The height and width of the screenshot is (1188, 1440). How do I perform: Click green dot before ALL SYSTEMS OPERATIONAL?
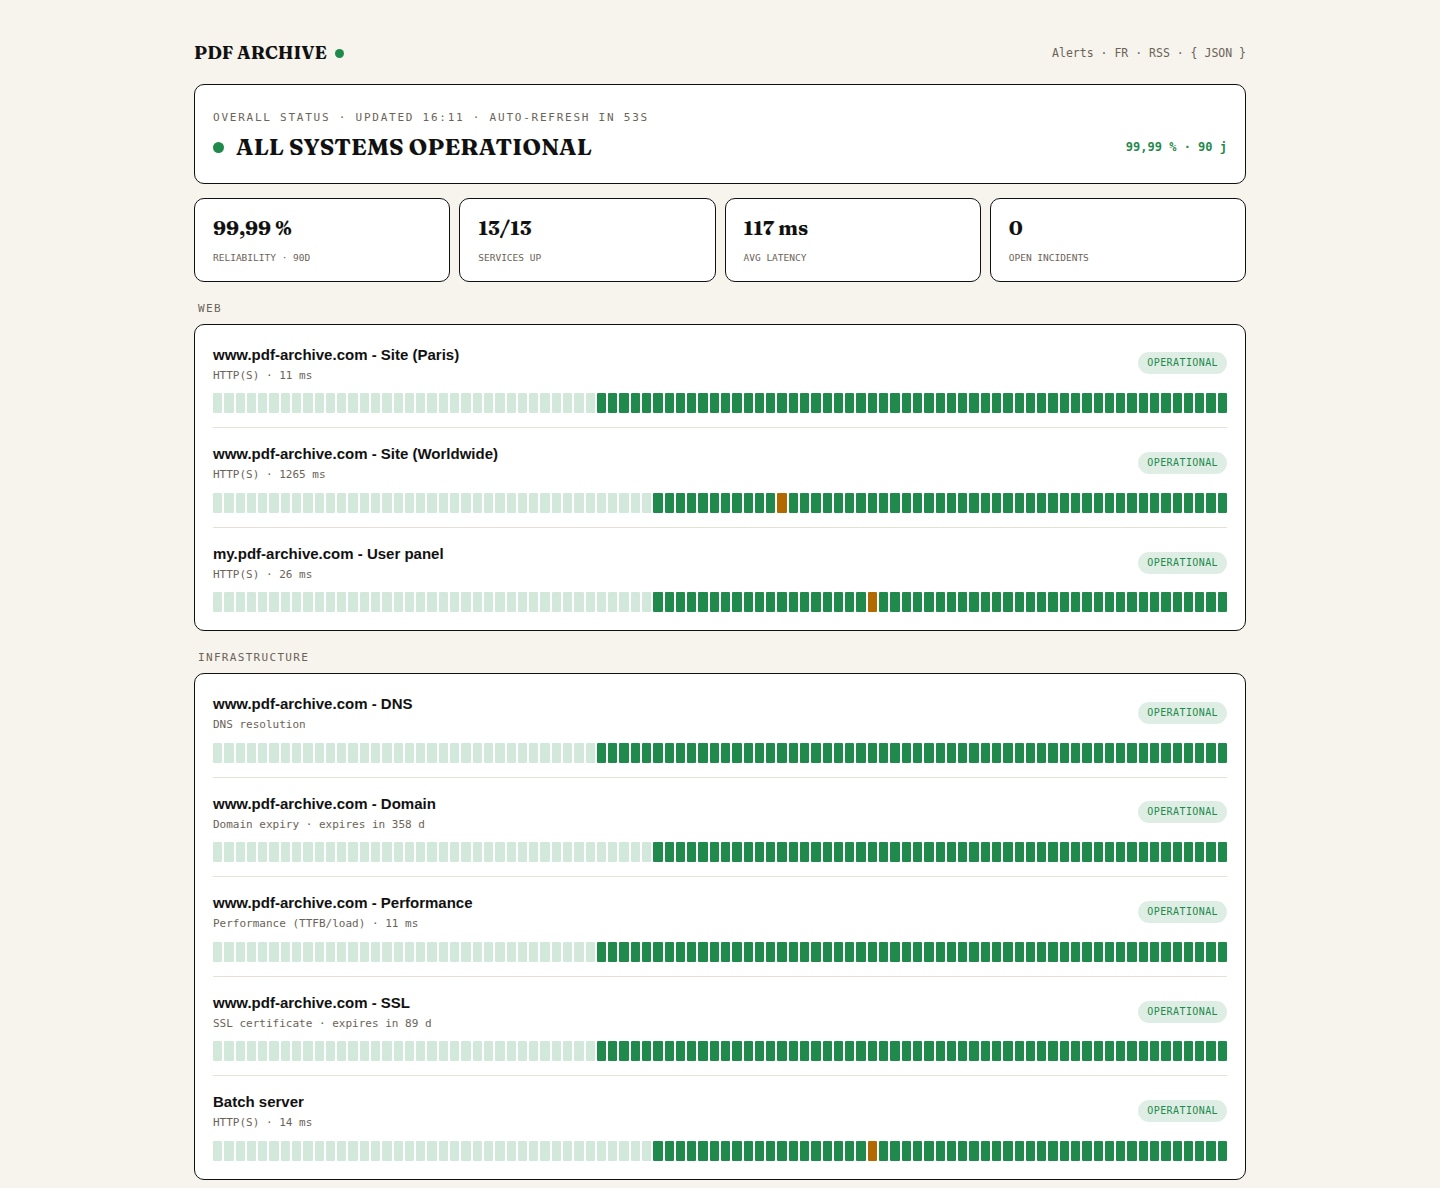point(219,148)
